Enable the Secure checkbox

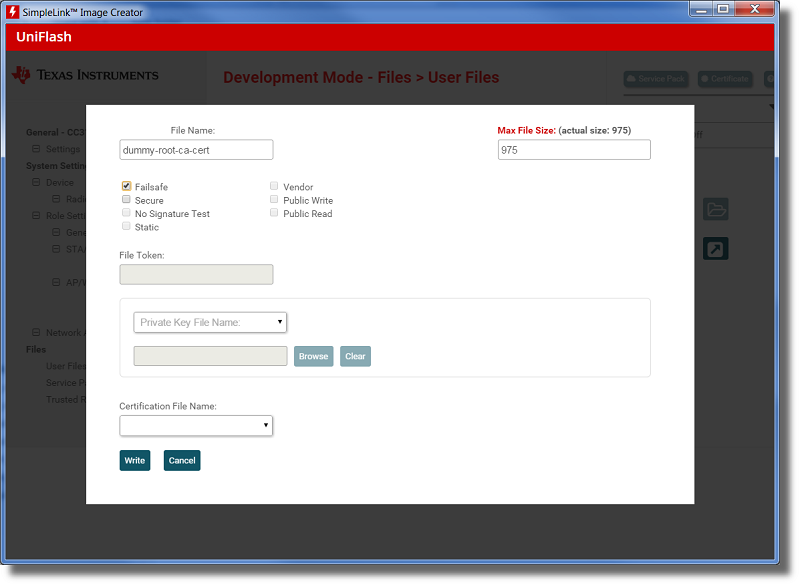pyautogui.click(x=127, y=200)
